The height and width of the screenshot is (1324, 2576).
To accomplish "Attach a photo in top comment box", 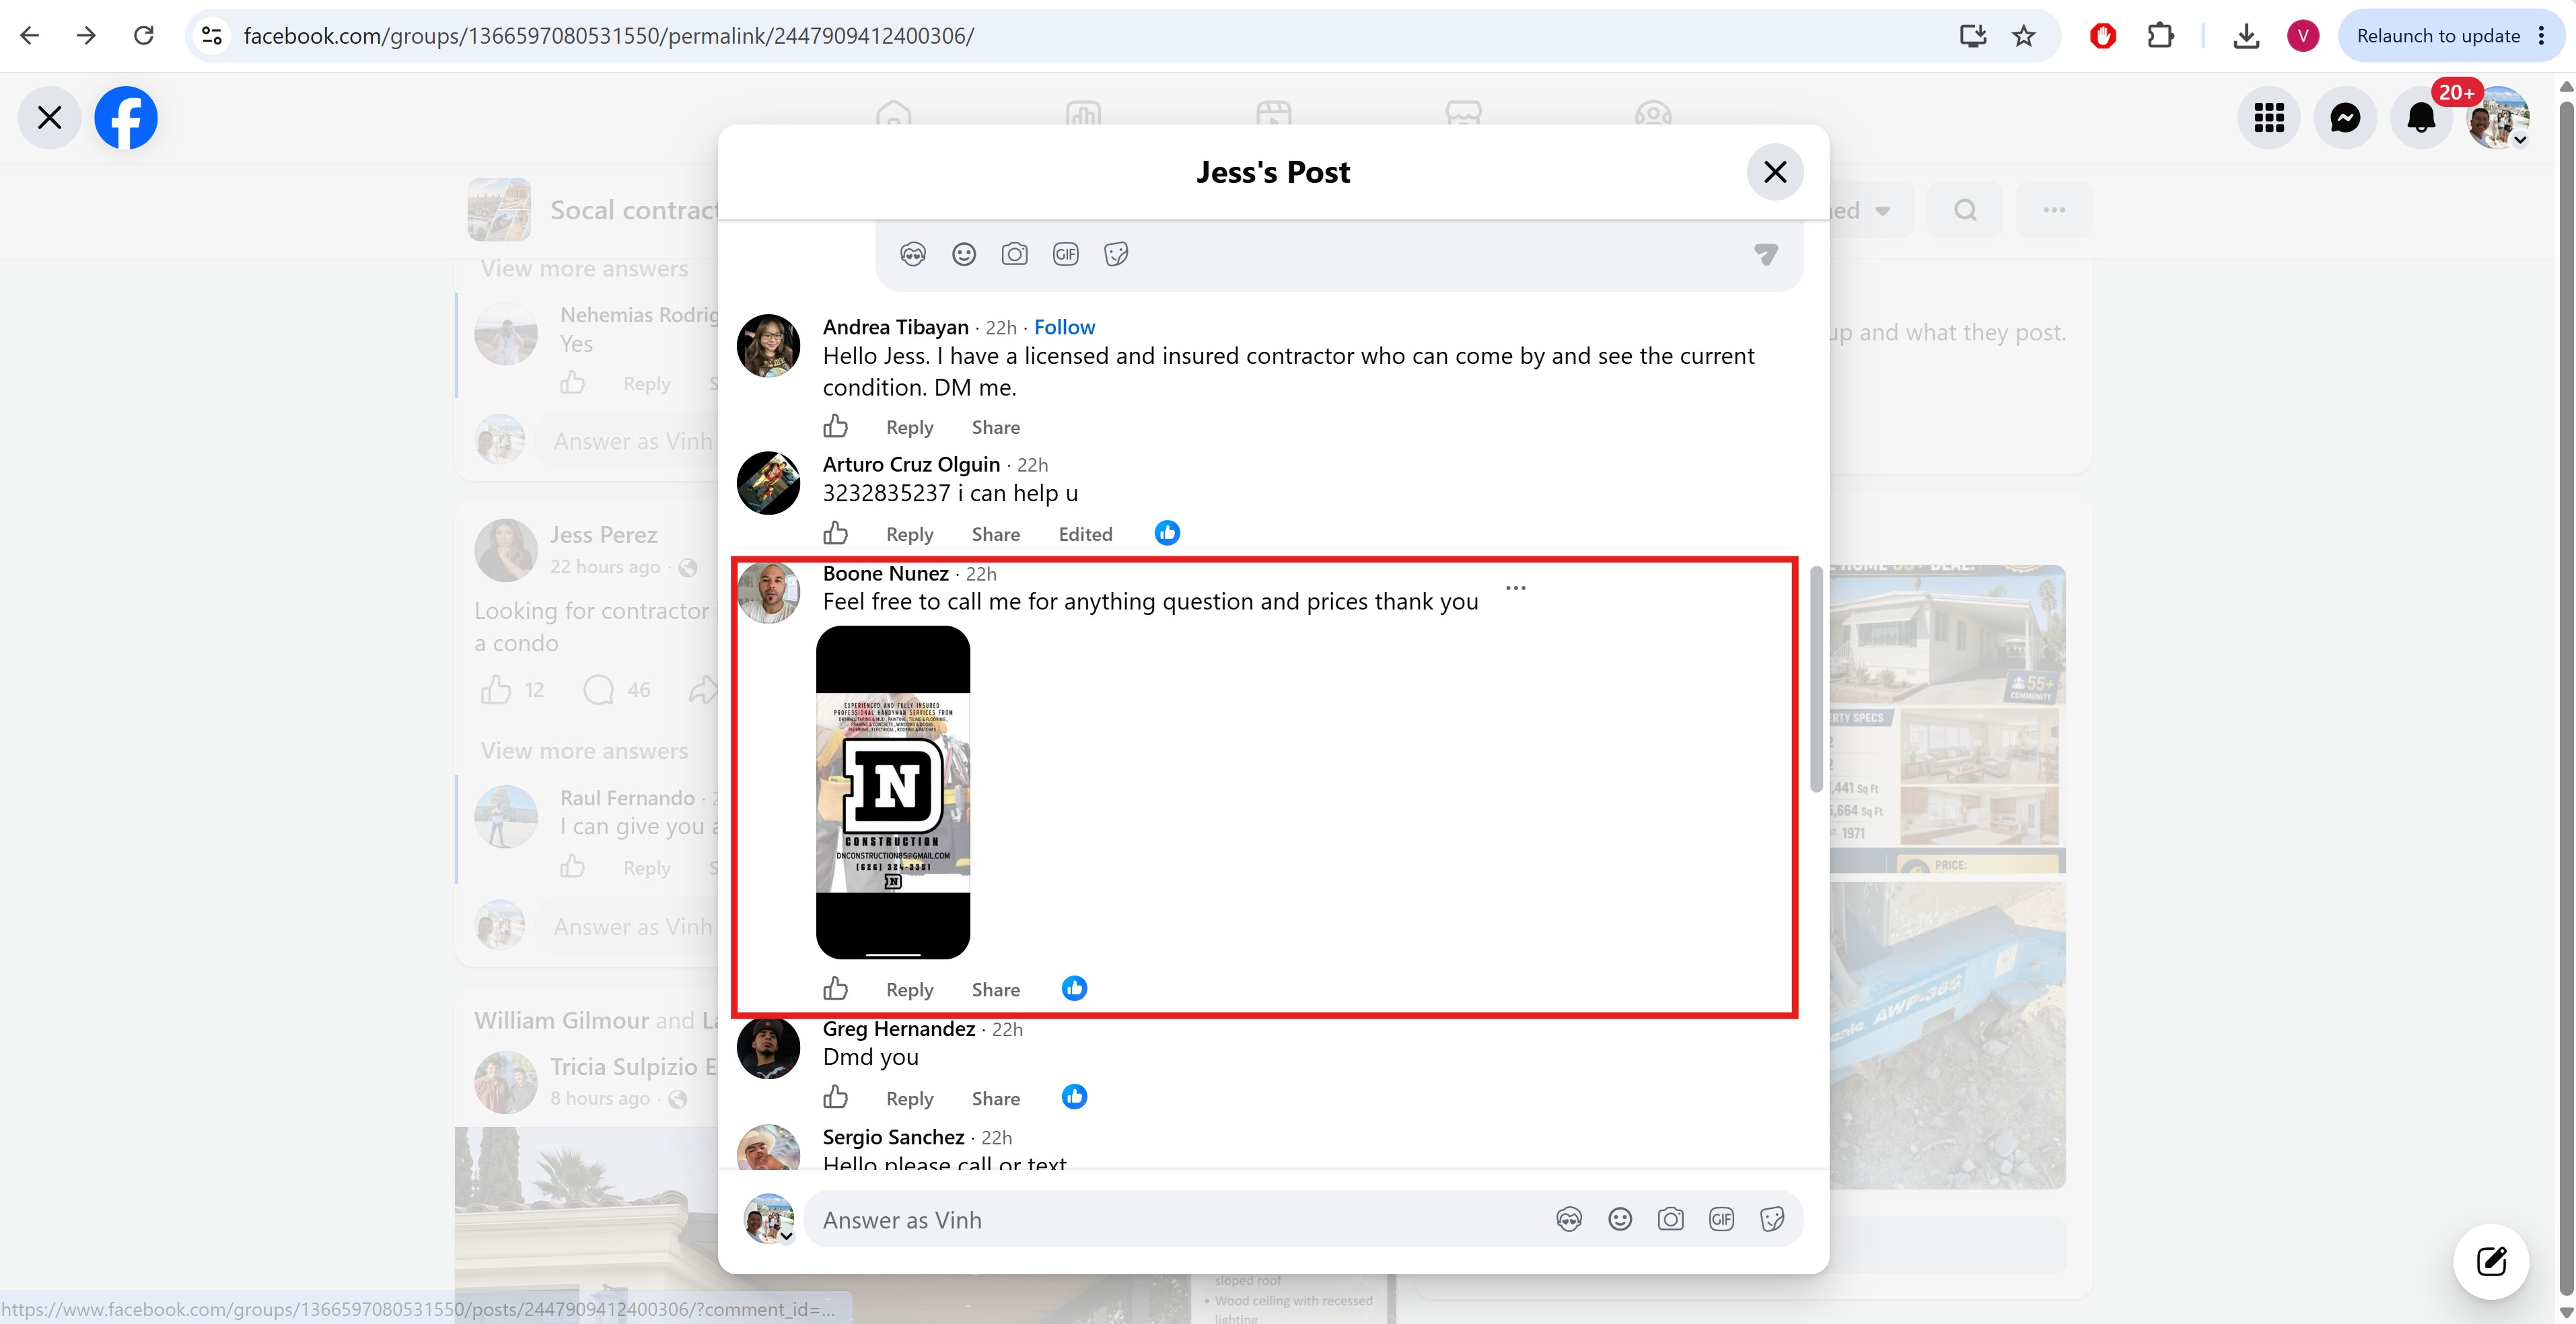I will click(1014, 254).
